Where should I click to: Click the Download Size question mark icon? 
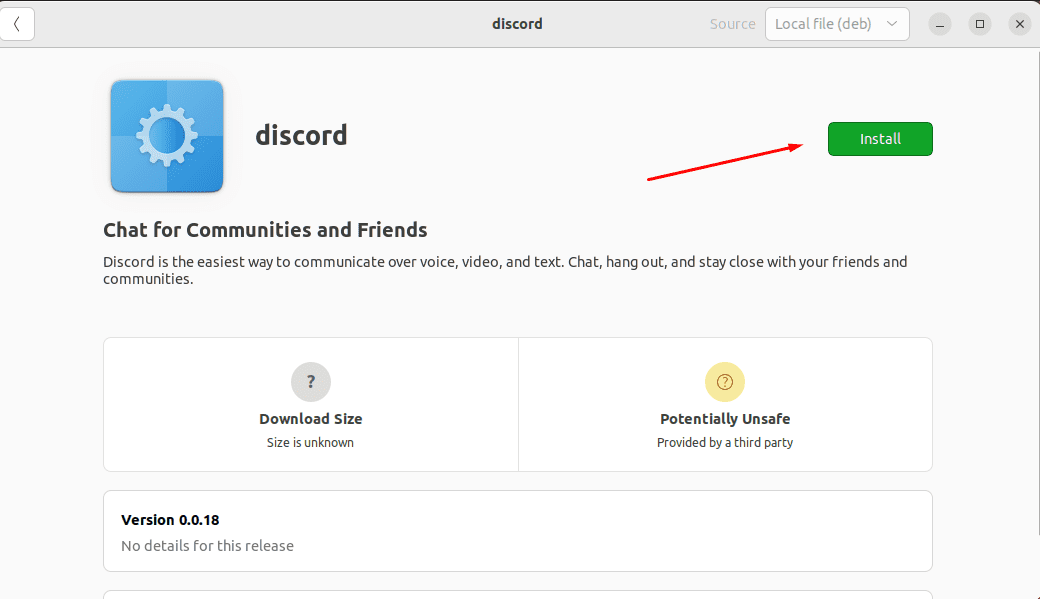(310, 382)
